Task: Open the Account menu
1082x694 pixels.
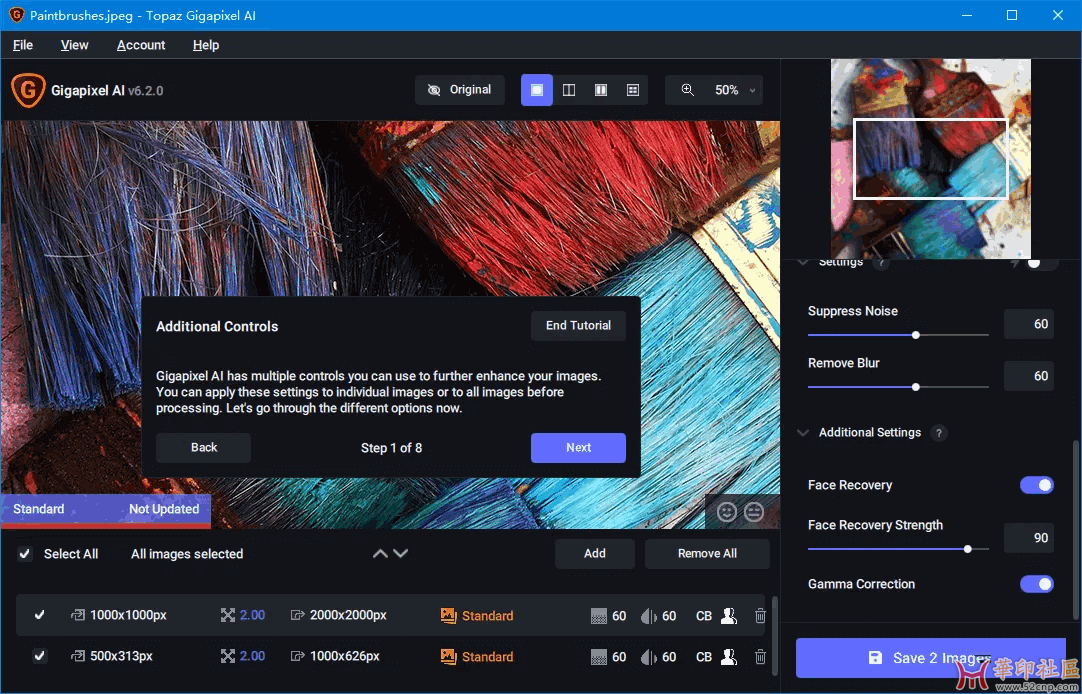Action: pos(141,45)
